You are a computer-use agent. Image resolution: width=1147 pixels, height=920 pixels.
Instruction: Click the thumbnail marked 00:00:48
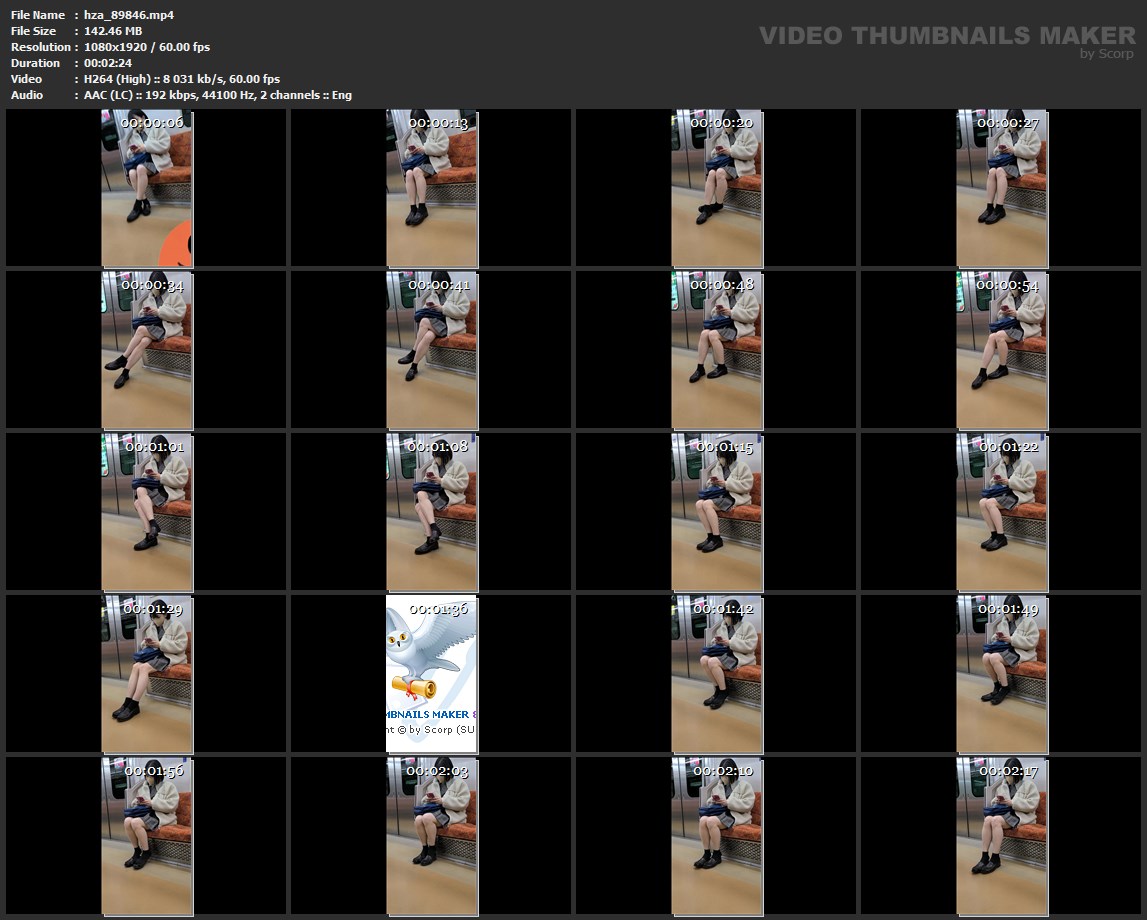point(717,350)
